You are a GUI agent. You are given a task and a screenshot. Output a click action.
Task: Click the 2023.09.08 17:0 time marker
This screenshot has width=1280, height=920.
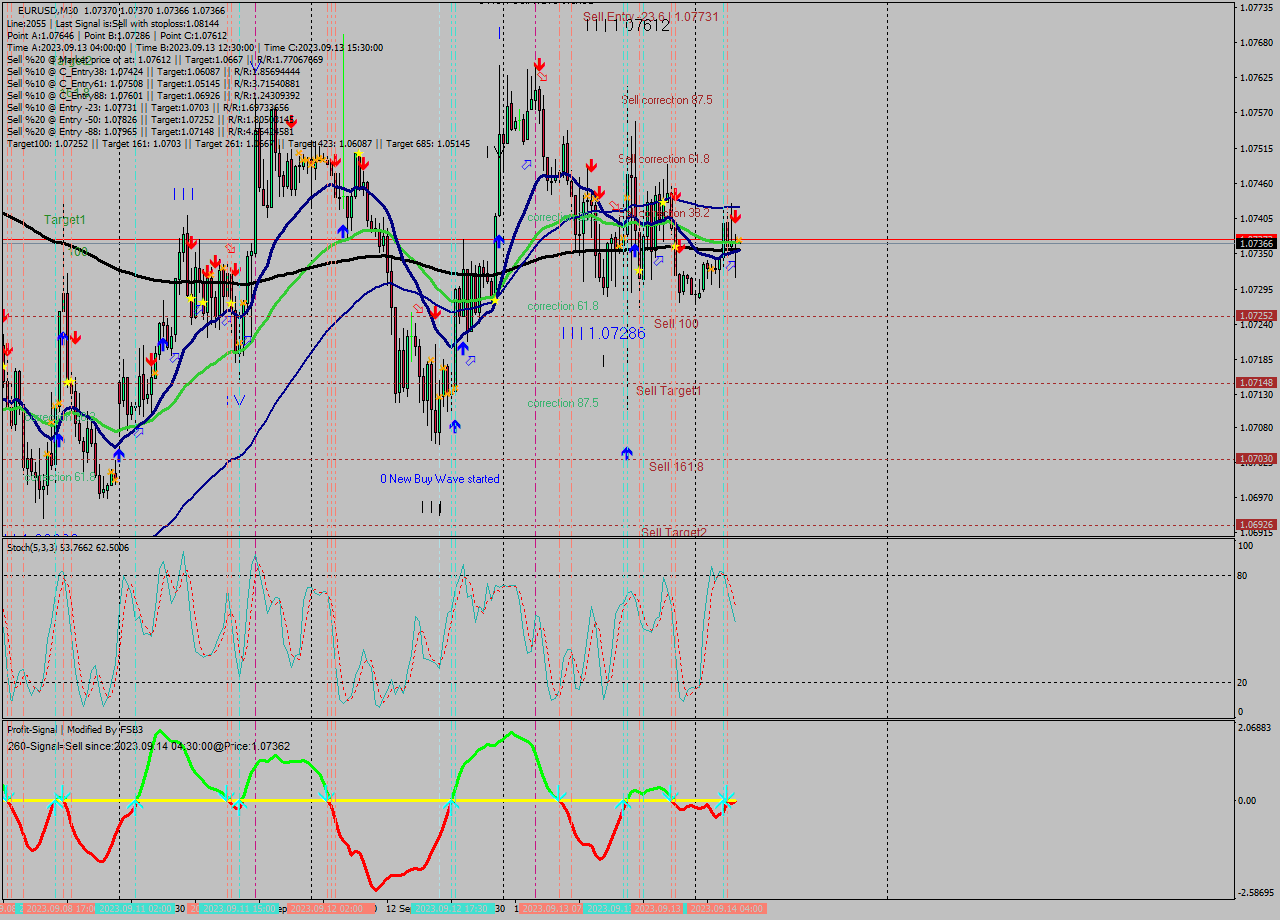[x=58, y=908]
